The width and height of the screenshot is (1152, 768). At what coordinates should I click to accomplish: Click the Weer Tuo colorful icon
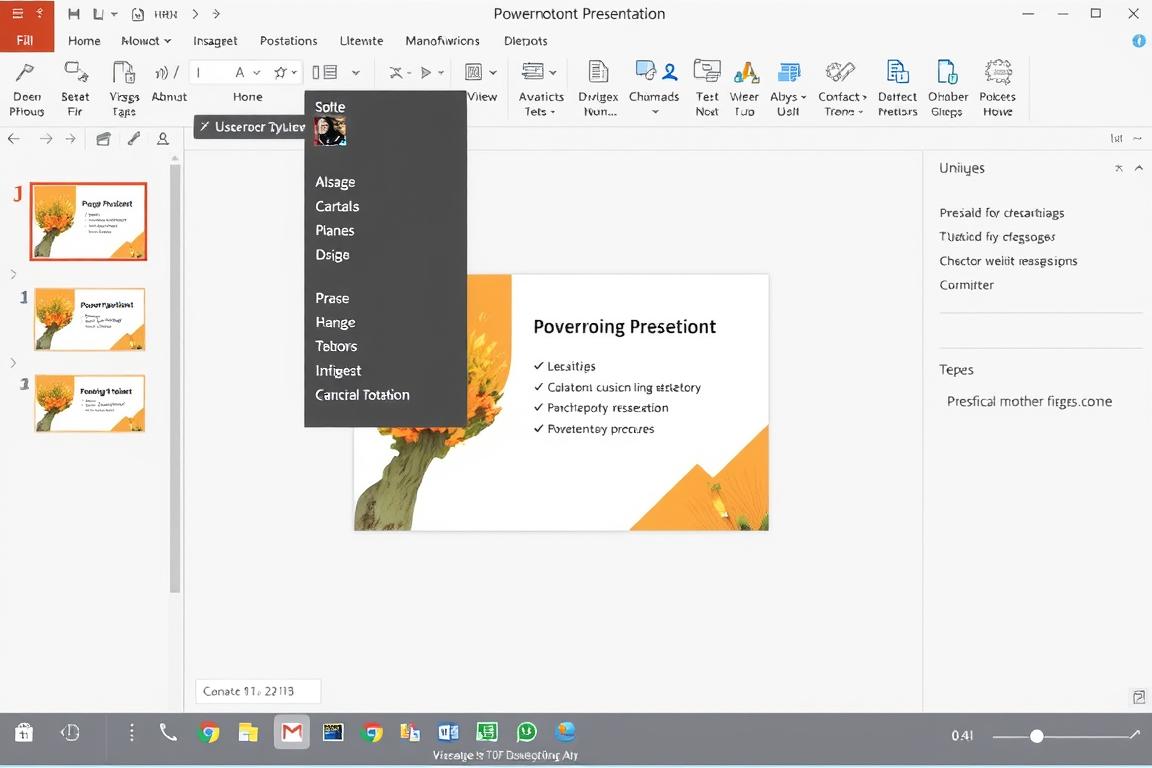[745, 73]
